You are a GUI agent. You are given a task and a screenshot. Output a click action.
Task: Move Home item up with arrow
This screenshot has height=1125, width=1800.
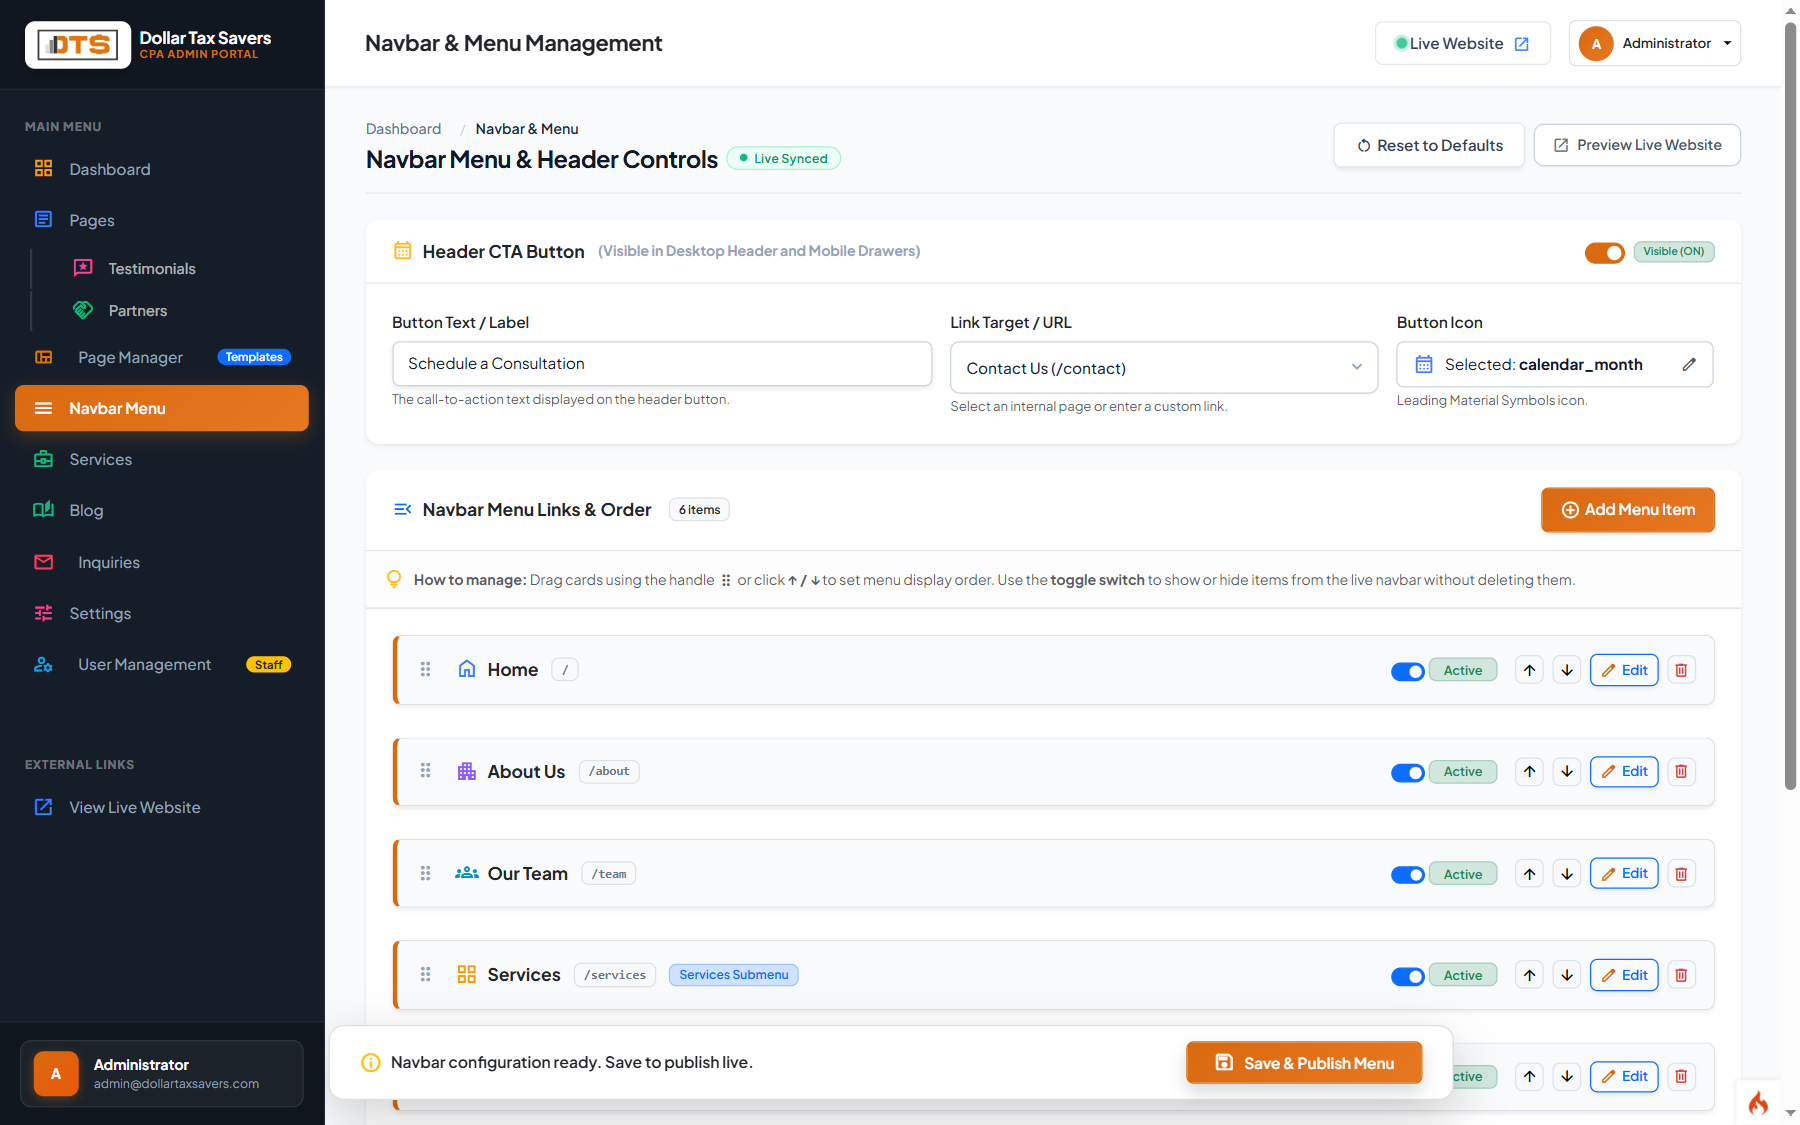tap(1530, 670)
